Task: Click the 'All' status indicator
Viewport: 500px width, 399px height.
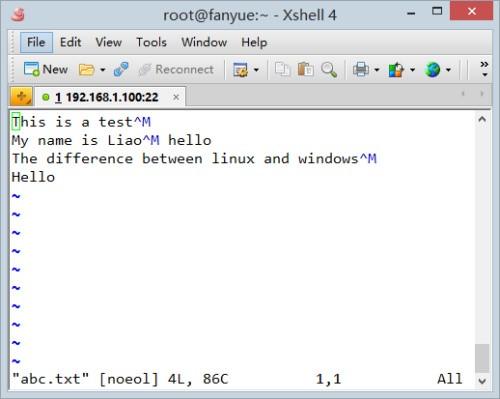Action: (x=450, y=379)
